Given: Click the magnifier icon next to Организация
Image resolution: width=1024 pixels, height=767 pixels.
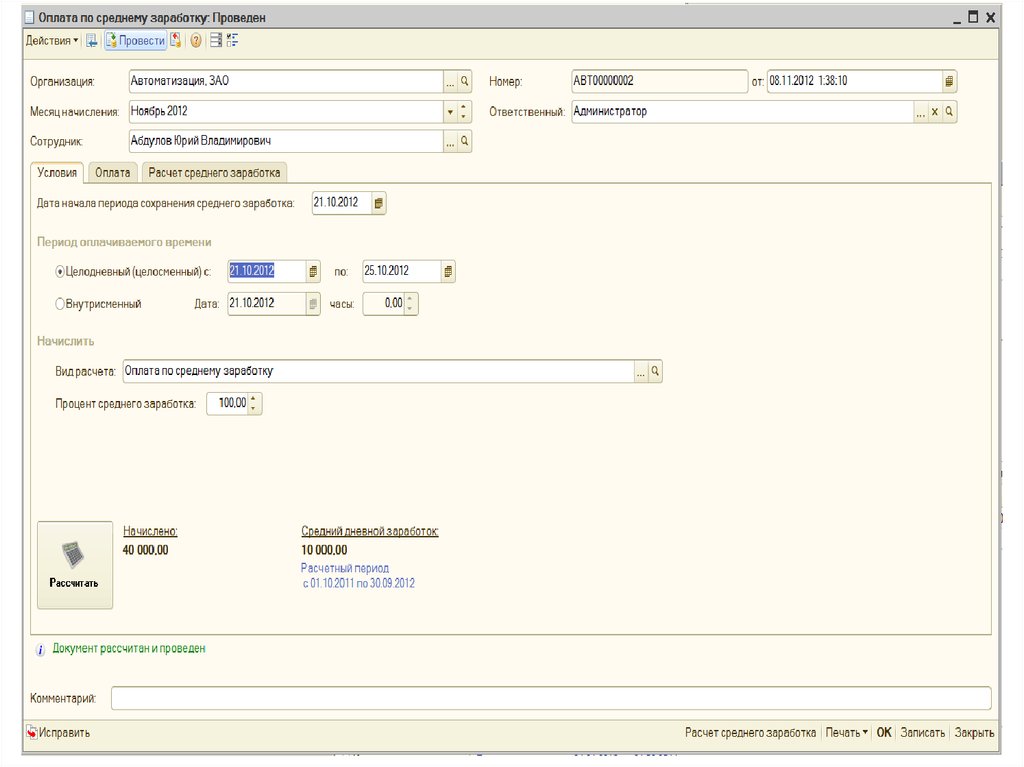Looking at the screenshot, I should pos(464,82).
